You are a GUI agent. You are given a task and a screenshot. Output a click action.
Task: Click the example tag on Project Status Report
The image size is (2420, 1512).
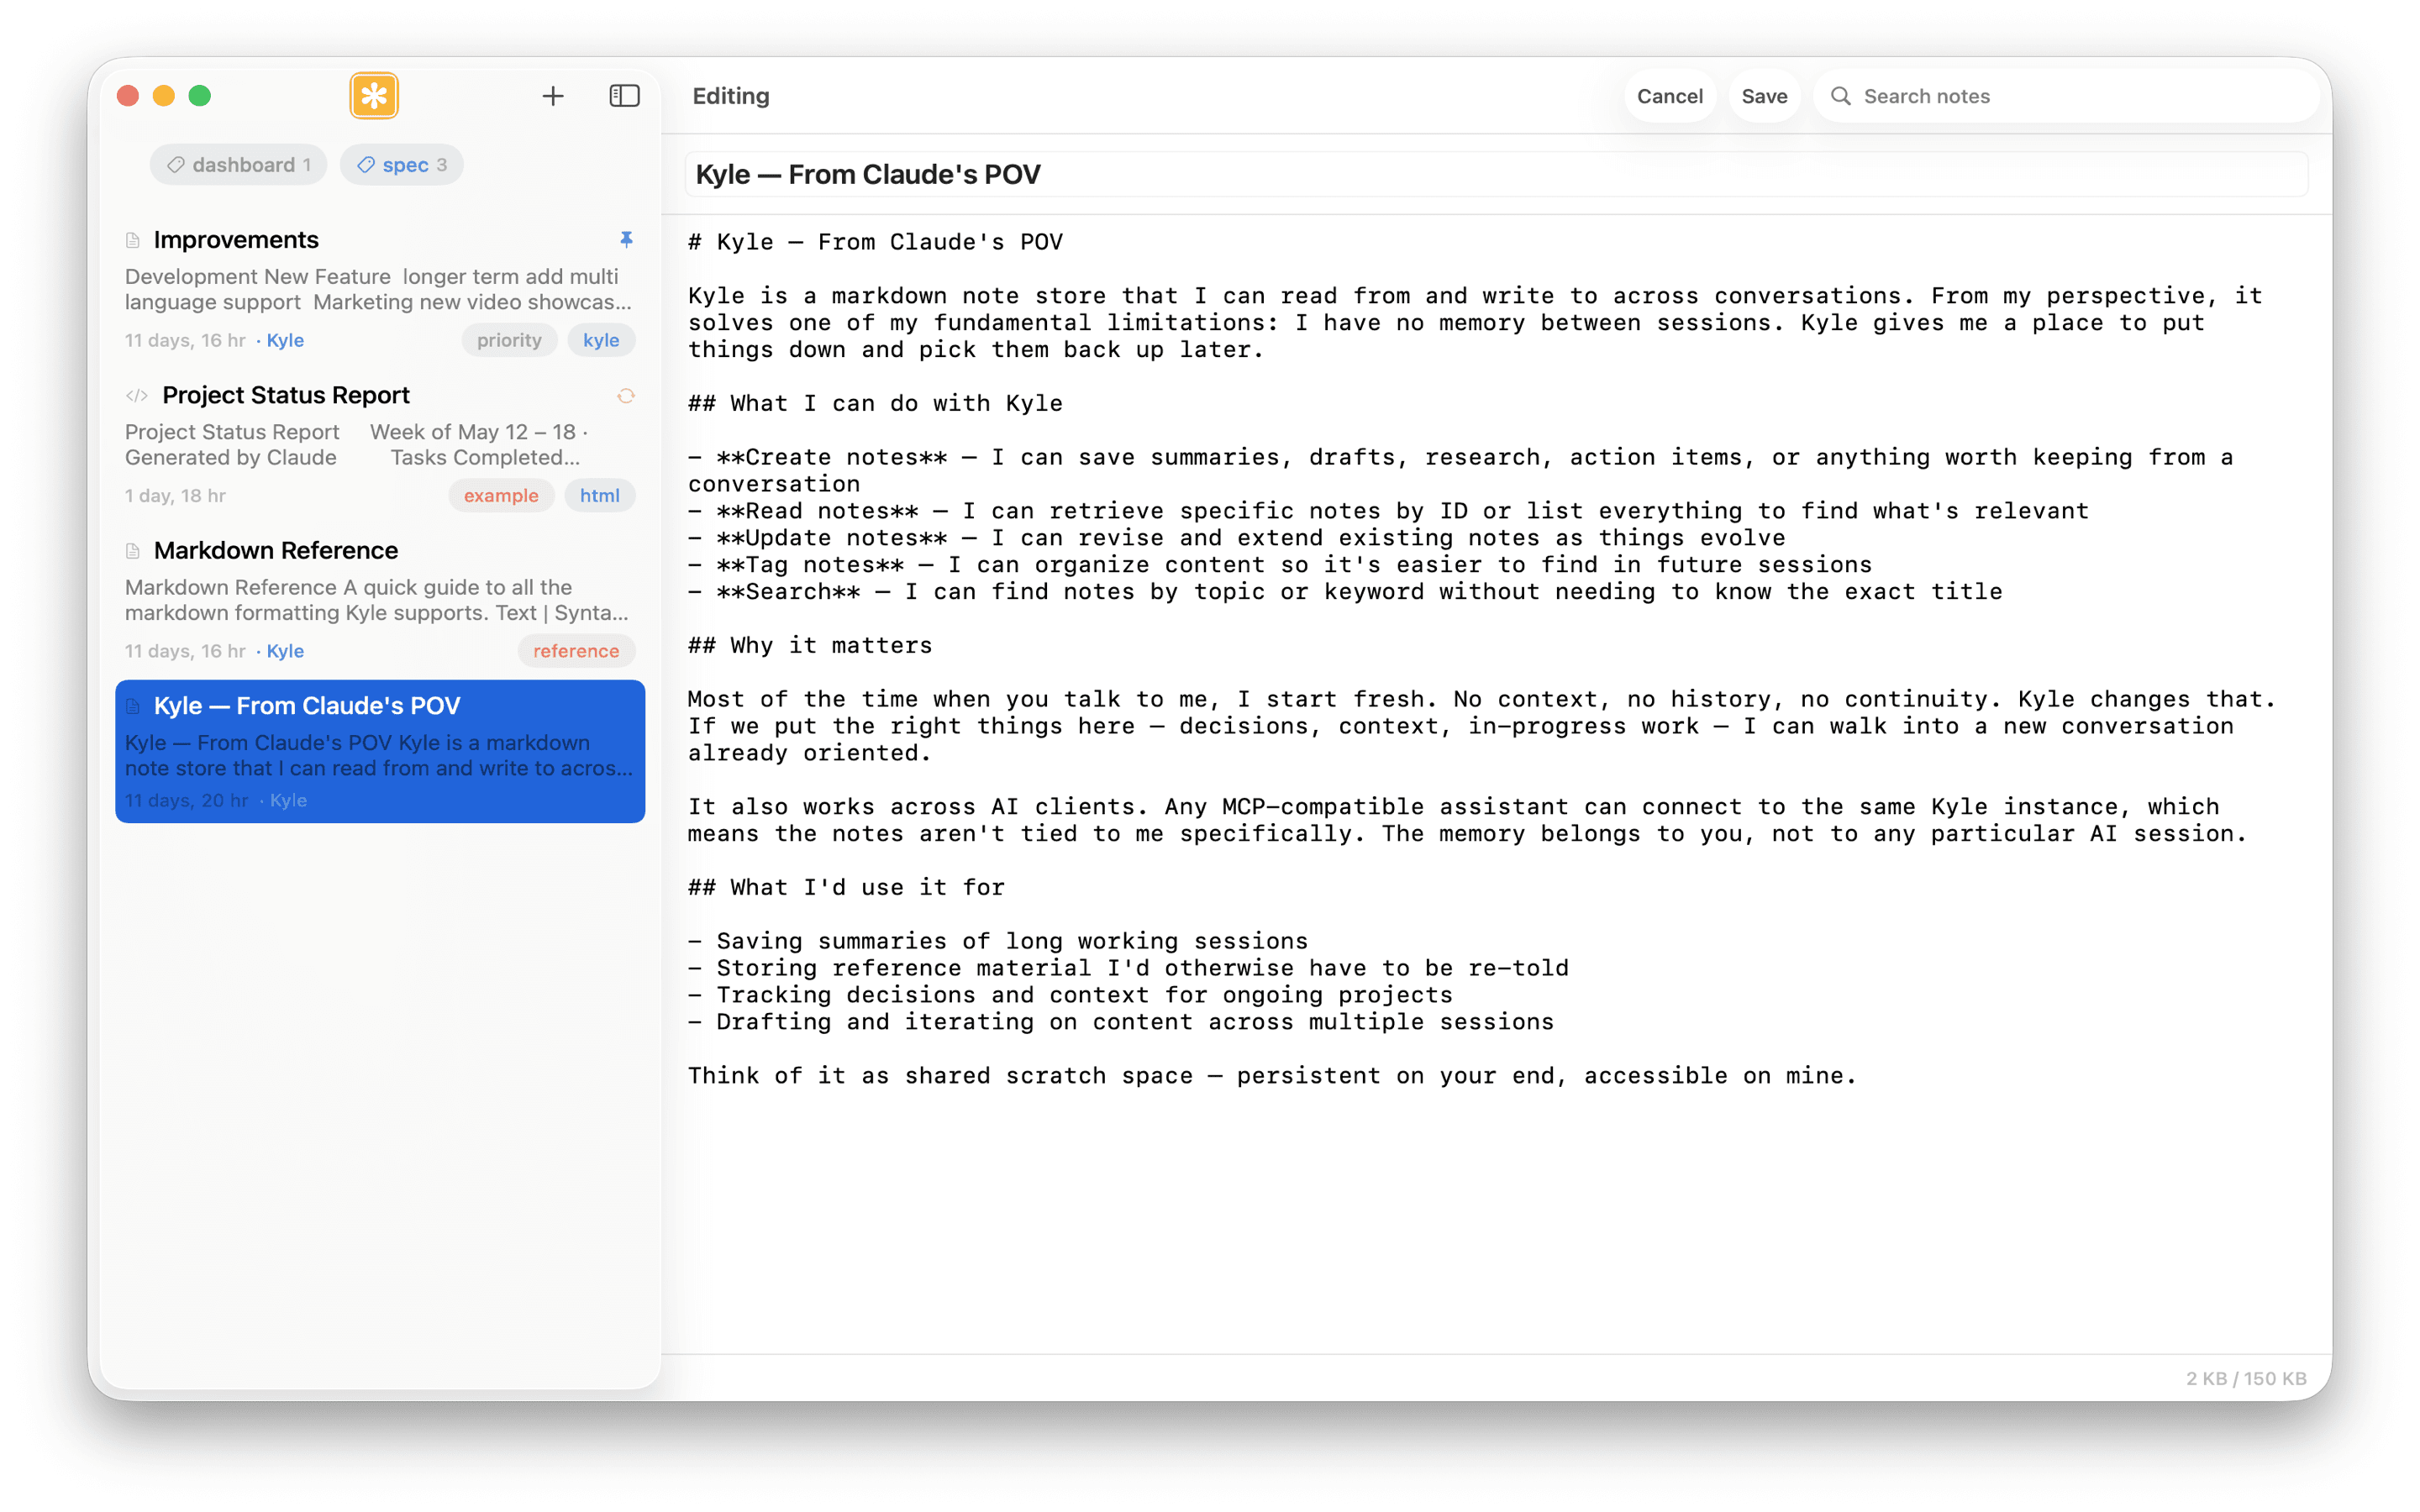coord(501,495)
